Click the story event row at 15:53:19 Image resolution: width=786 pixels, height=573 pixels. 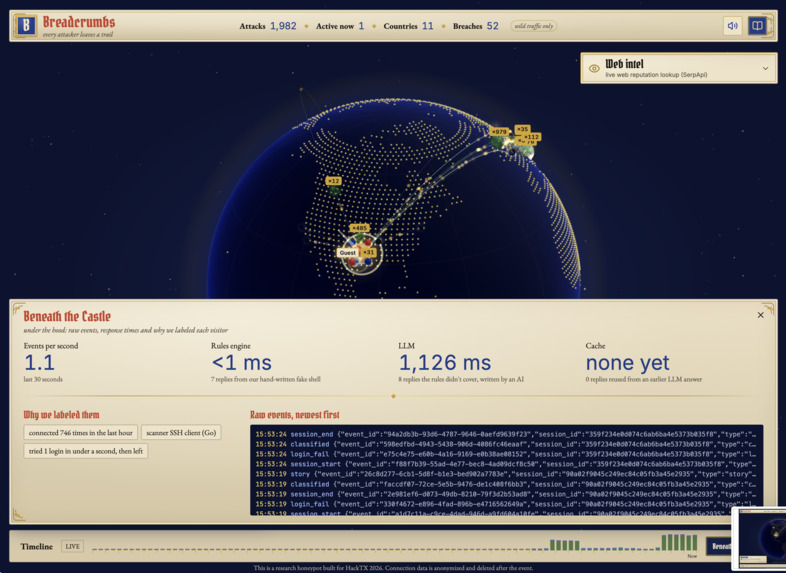(506, 474)
